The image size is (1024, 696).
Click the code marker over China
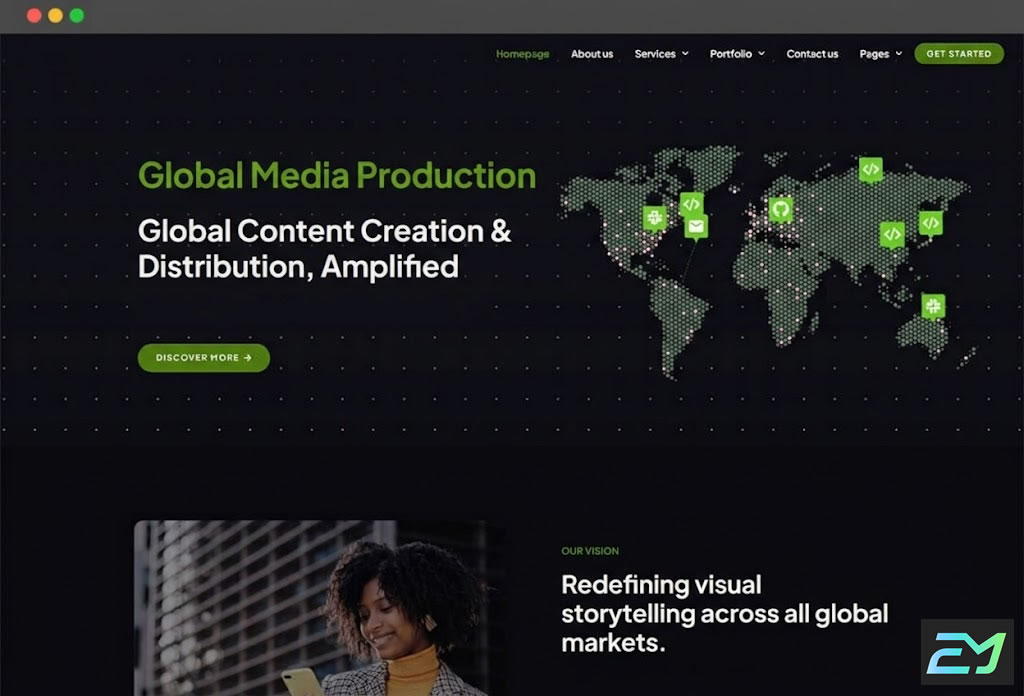click(892, 234)
